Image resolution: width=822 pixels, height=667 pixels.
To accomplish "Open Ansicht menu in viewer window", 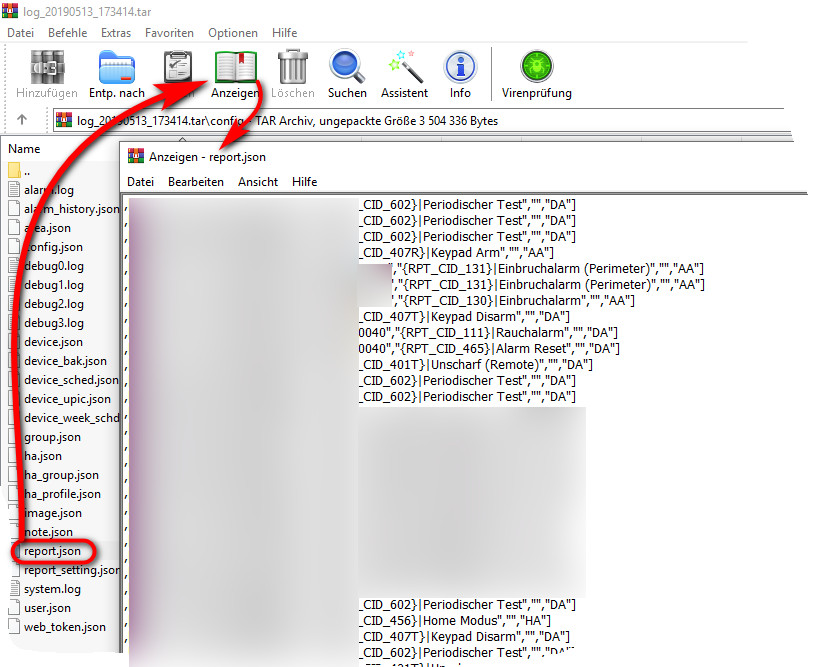I will coord(258,182).
